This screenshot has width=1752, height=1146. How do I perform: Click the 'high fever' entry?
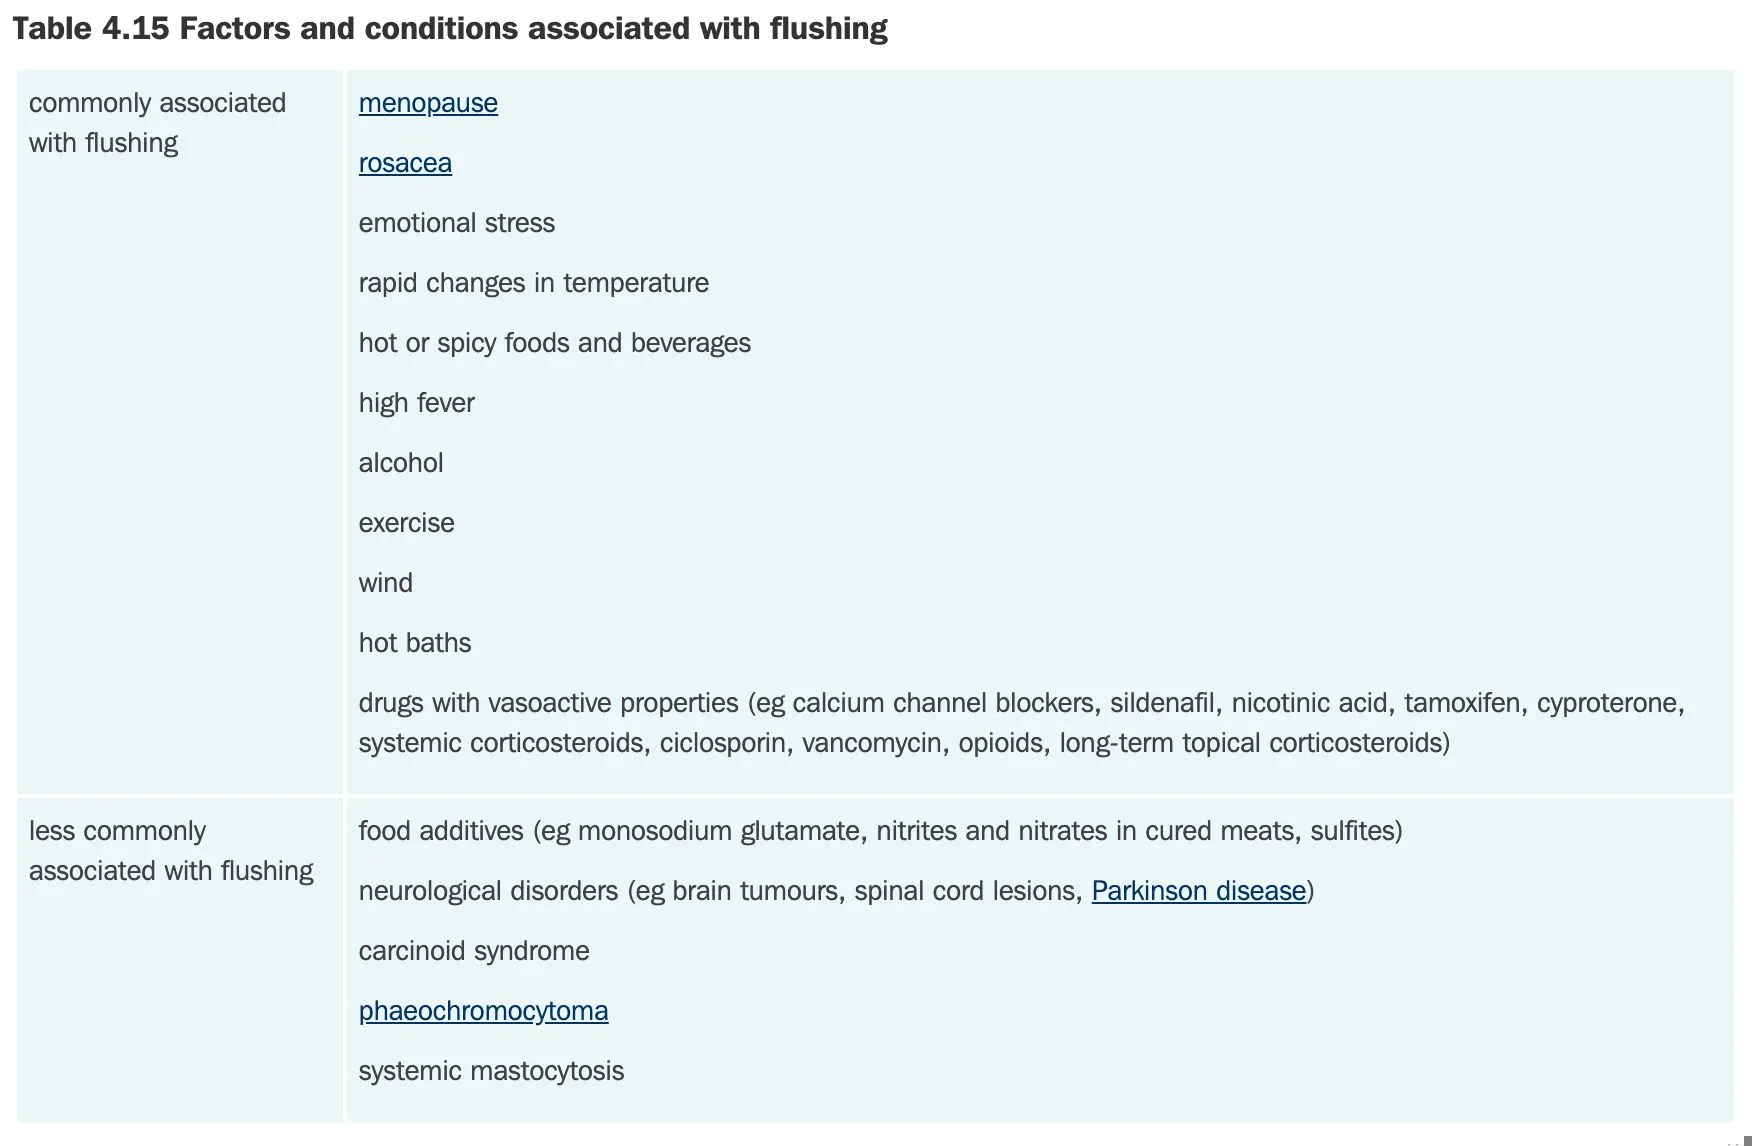click(416, 403)
